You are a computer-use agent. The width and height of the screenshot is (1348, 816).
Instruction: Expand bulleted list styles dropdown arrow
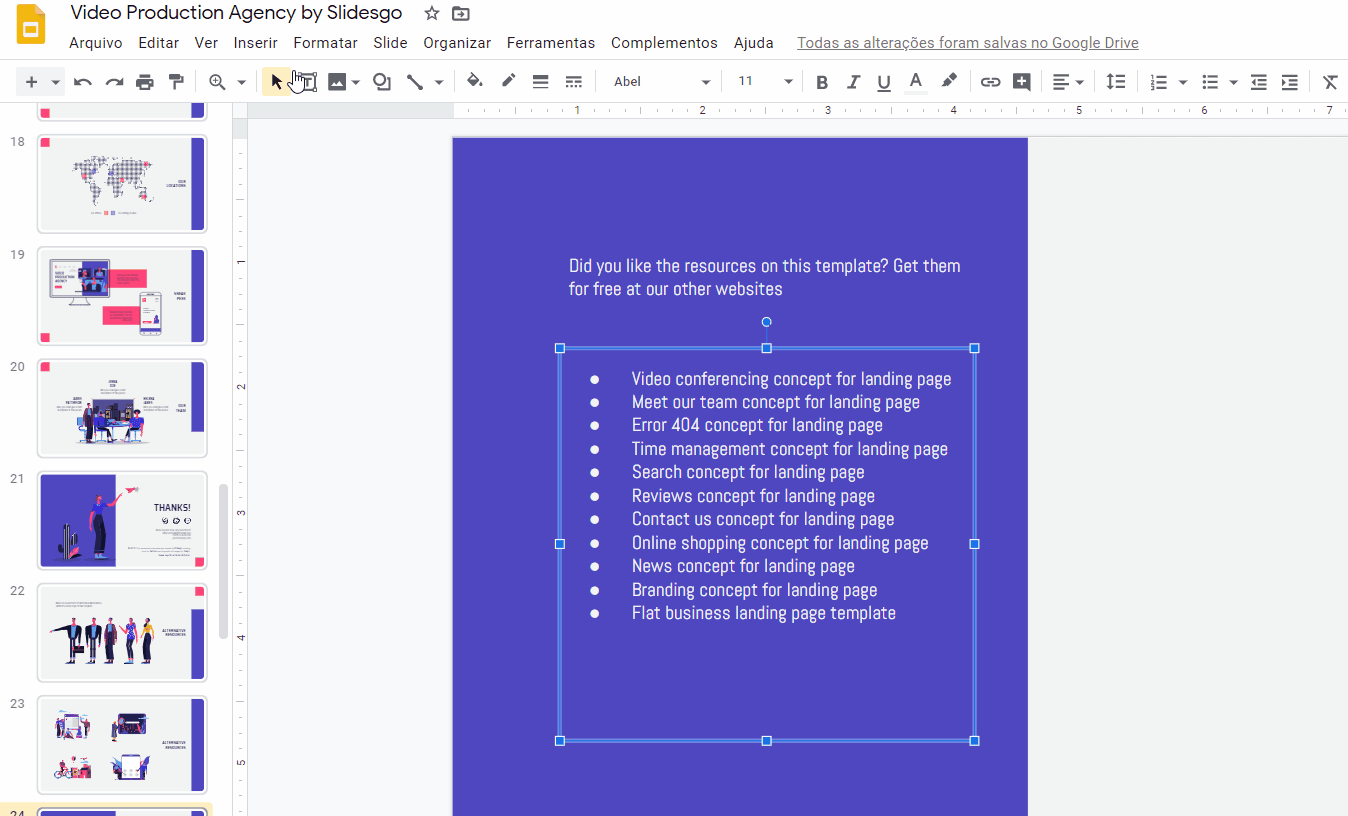(1234, 82)
